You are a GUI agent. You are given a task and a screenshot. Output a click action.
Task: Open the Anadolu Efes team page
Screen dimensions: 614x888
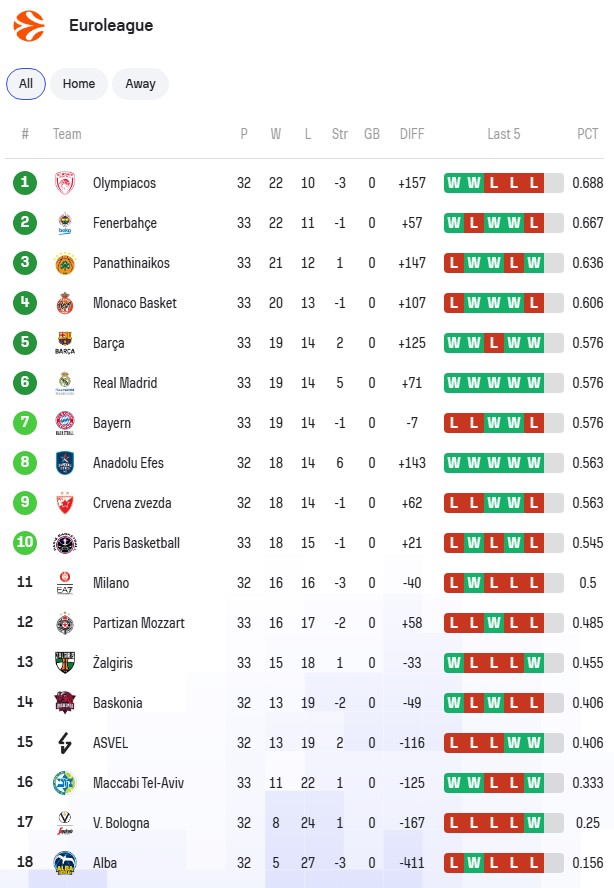128,463
